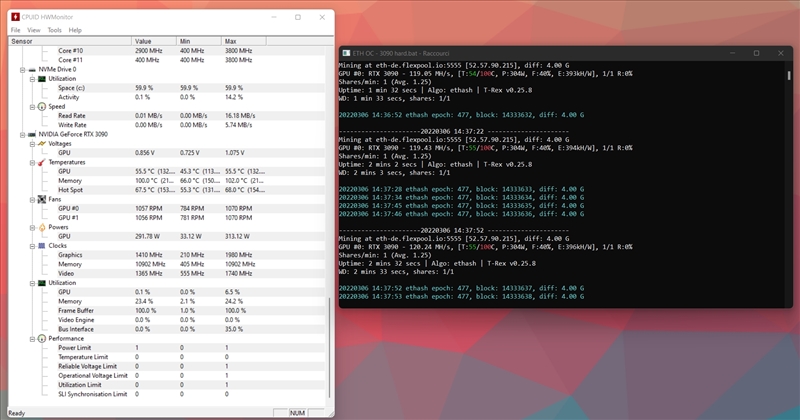Collapse the Voltages group
This screenshot has height=420, width=800.
(x=32, y=144)
